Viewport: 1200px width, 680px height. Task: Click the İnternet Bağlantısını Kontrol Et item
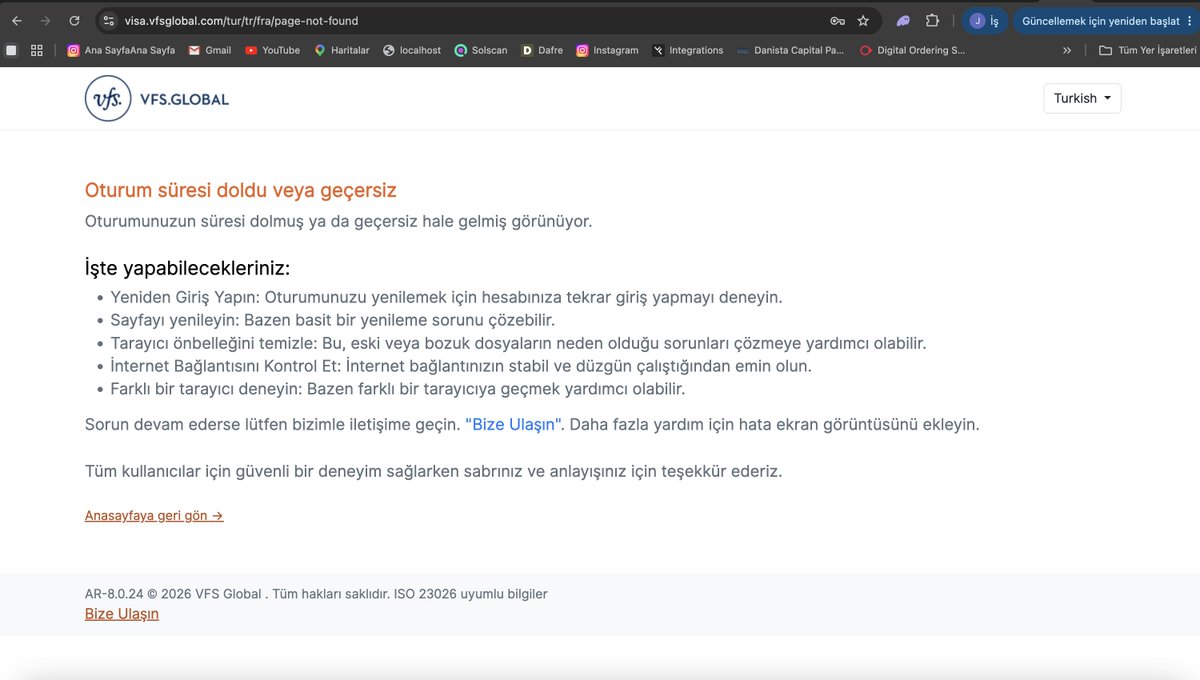[x=461, y=366]
